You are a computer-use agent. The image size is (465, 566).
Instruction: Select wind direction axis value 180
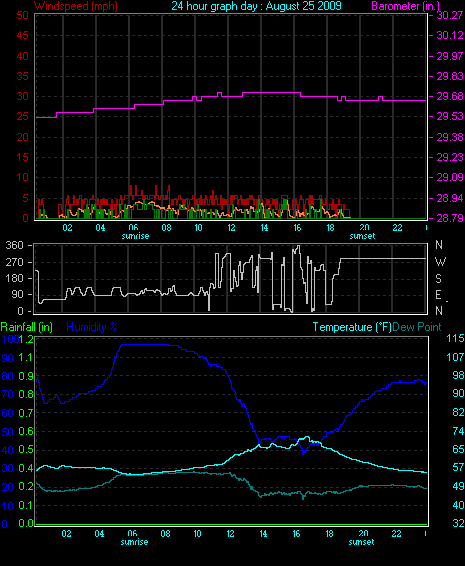tap(15, 278)
